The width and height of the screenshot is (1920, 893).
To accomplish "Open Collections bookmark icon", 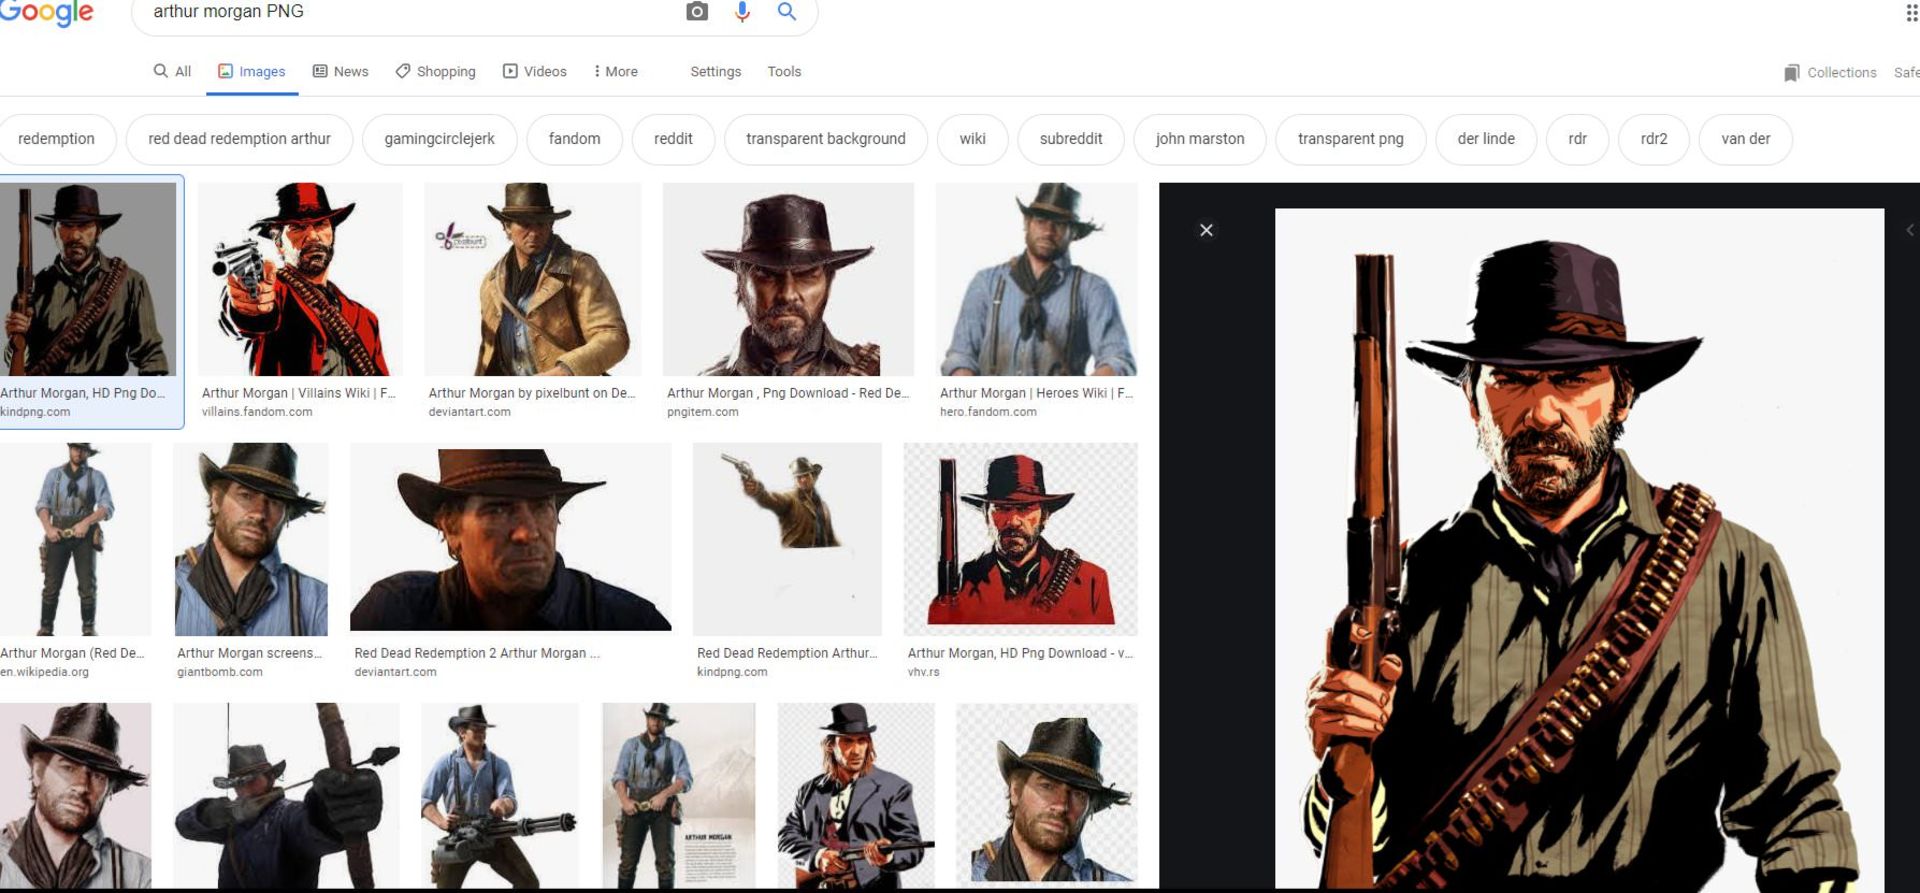I will point(1791,73).
